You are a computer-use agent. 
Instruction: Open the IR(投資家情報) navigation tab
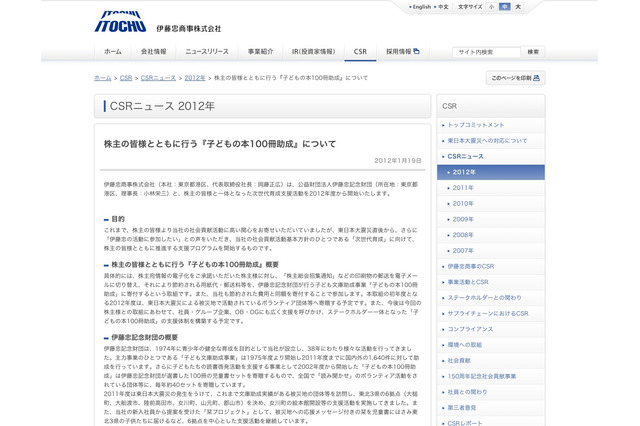313,52
